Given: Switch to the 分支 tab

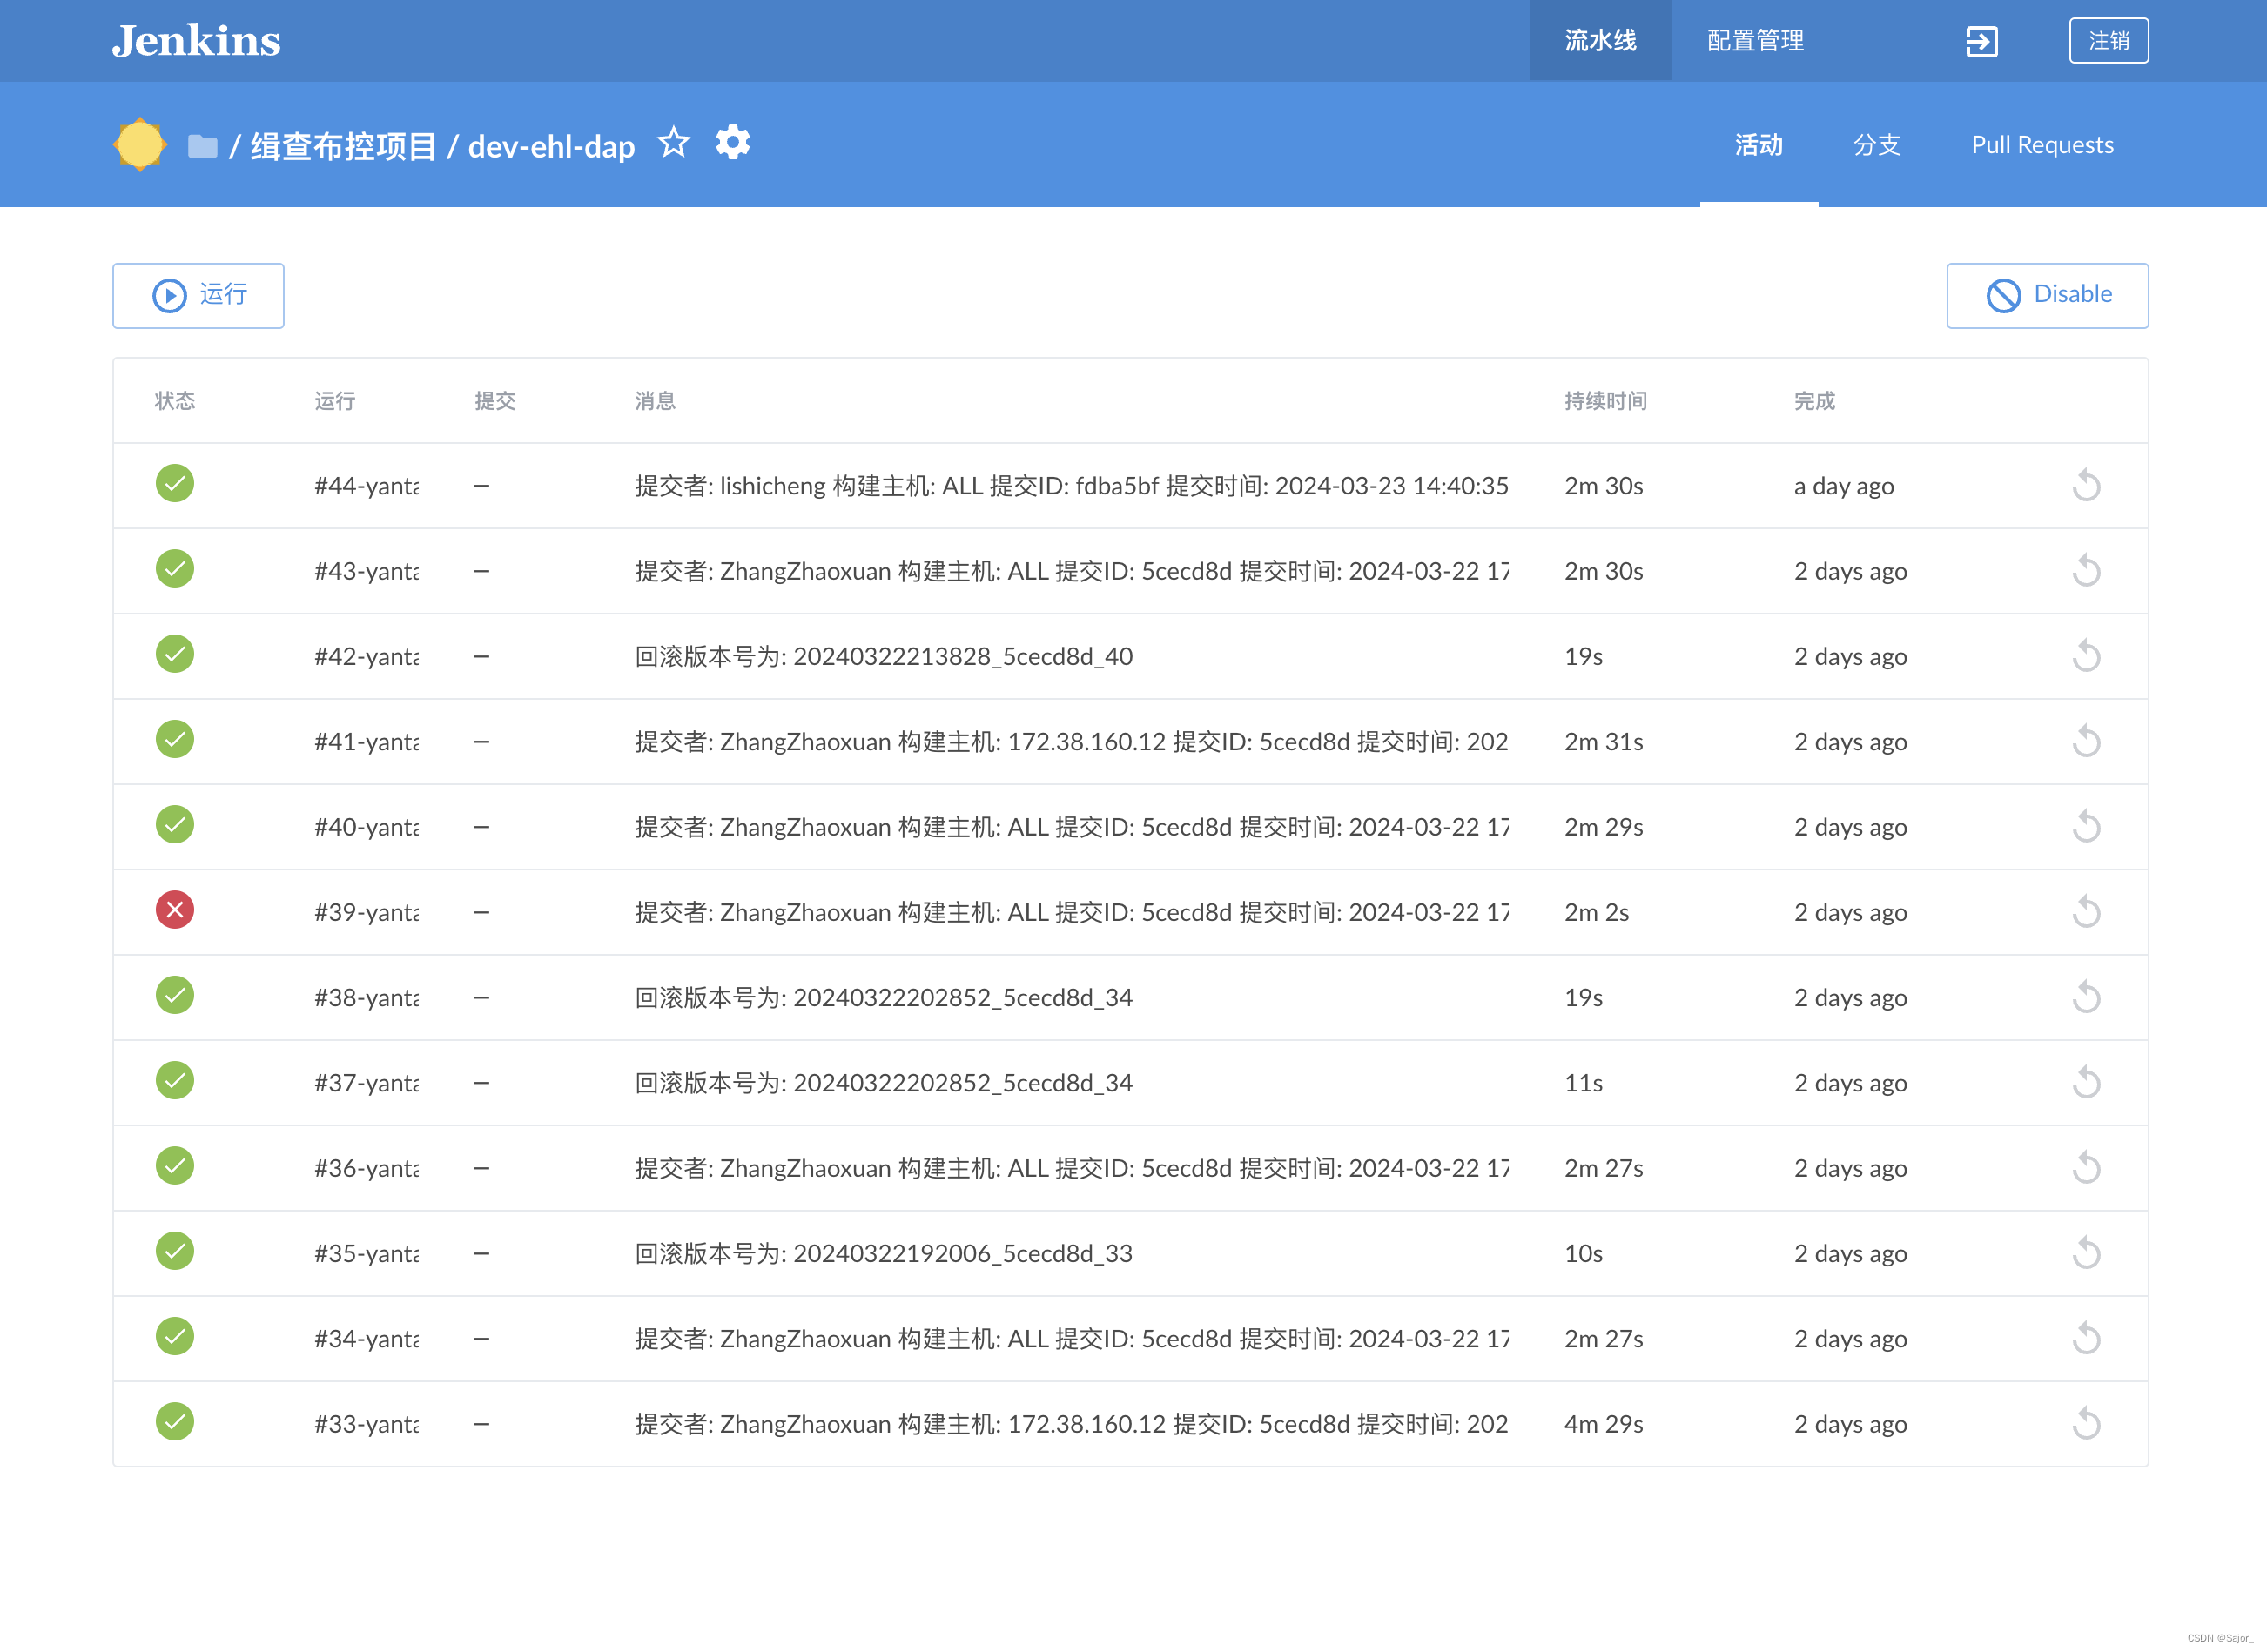Looking at the screenshot, I should [1876, 145].
